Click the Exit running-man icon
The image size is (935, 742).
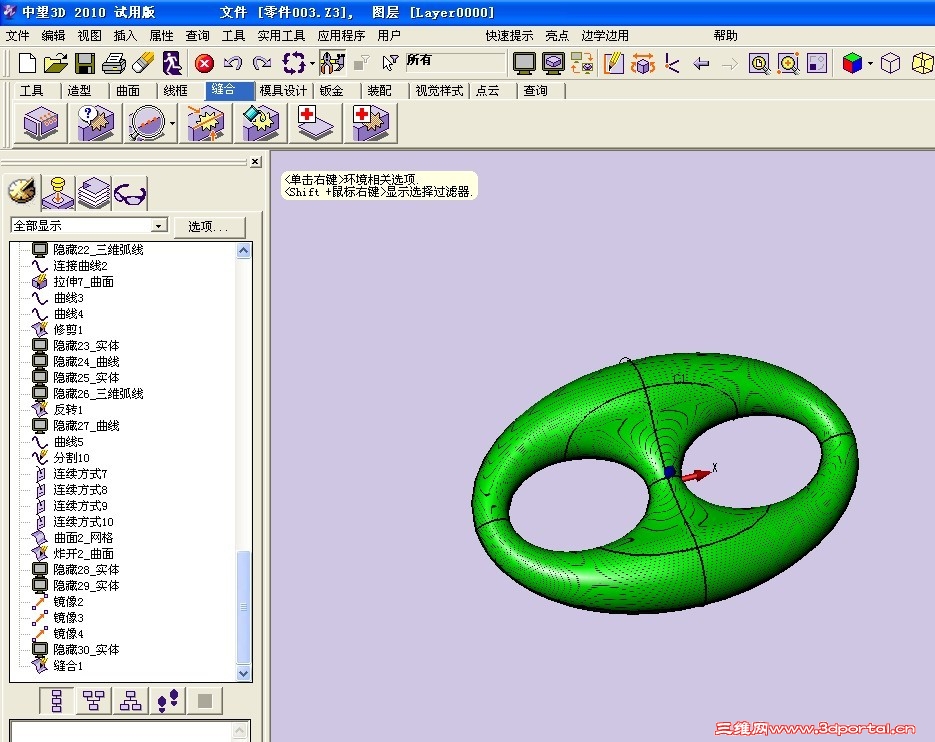click(x=172, y=63)
